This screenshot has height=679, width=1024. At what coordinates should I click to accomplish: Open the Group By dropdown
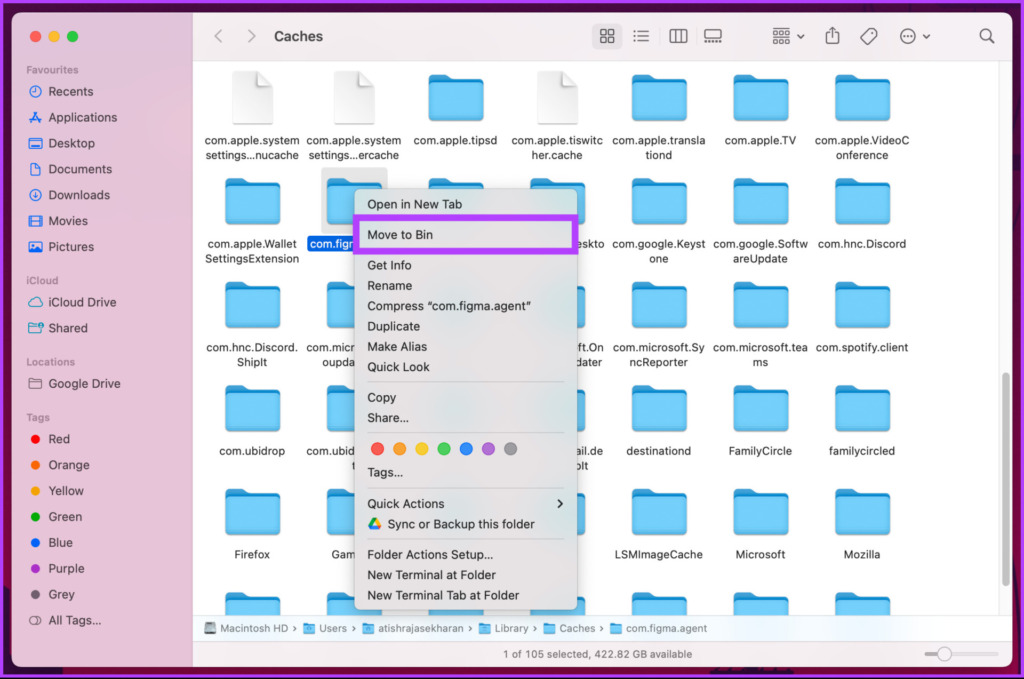788,36
